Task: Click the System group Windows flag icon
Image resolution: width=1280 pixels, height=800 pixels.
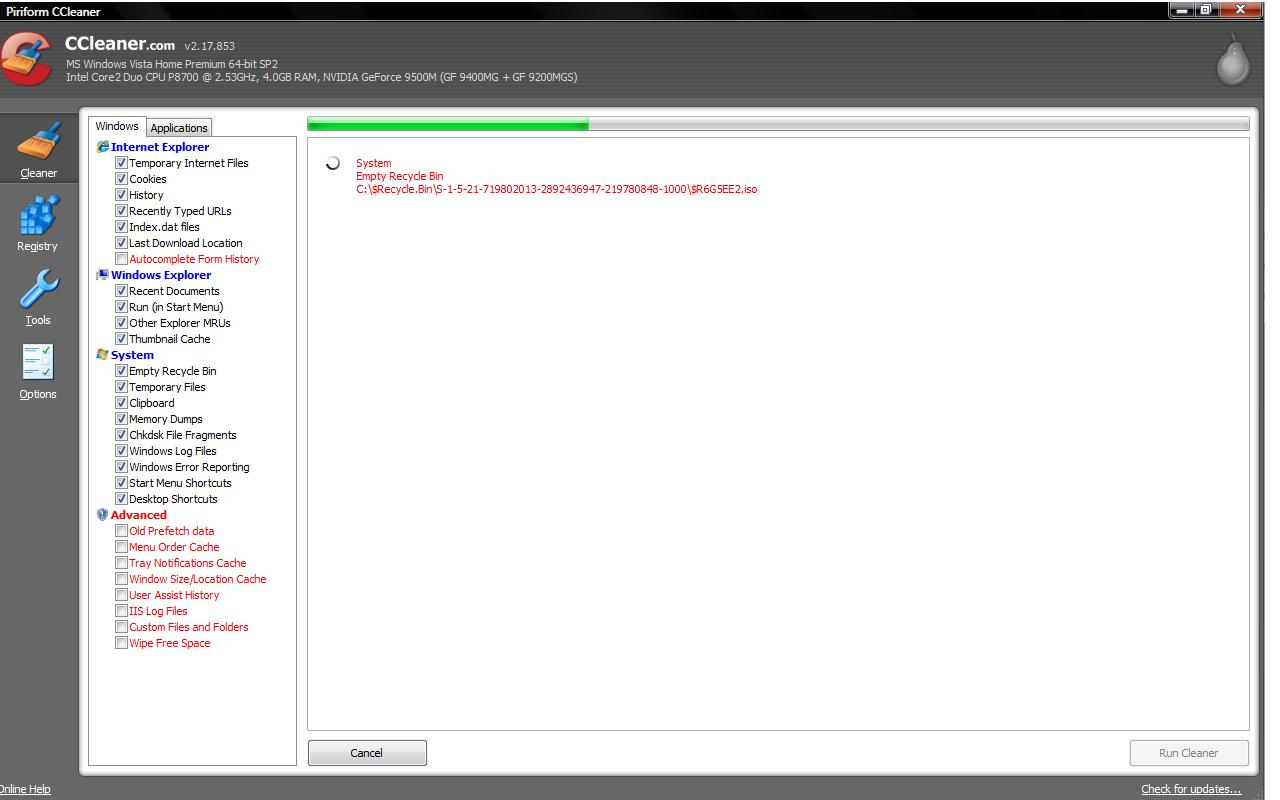Action: pyautogui.click(x=102, y=355)
